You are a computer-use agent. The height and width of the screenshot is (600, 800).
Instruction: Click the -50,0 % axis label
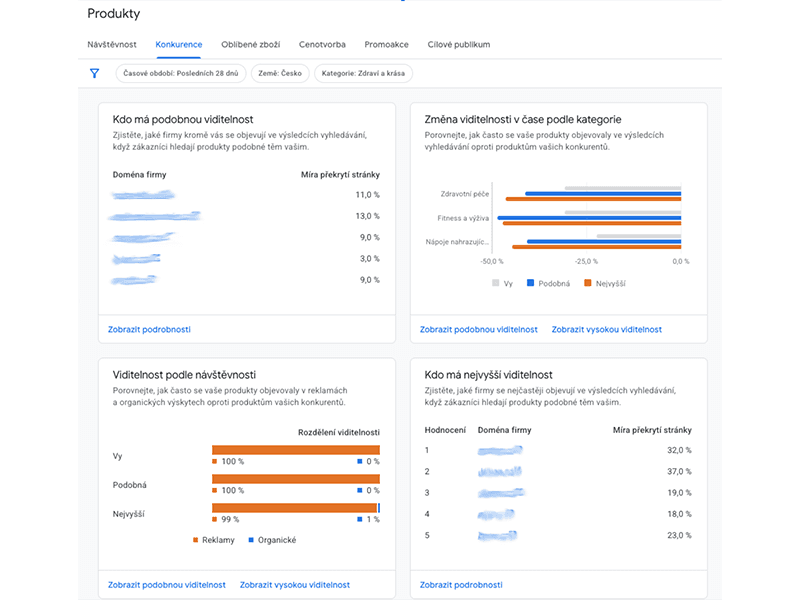click(491, 261)
